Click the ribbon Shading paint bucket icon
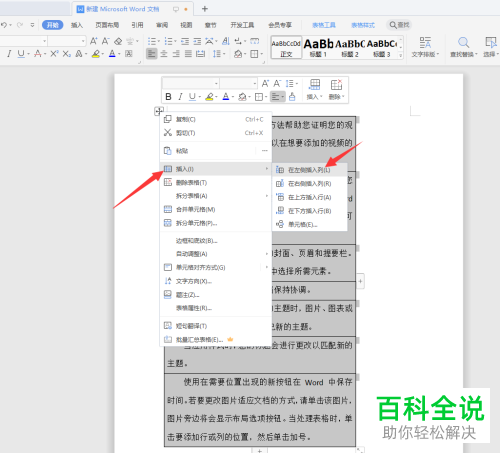Screen dimensions: 500x453 click(x=238, y=54)
